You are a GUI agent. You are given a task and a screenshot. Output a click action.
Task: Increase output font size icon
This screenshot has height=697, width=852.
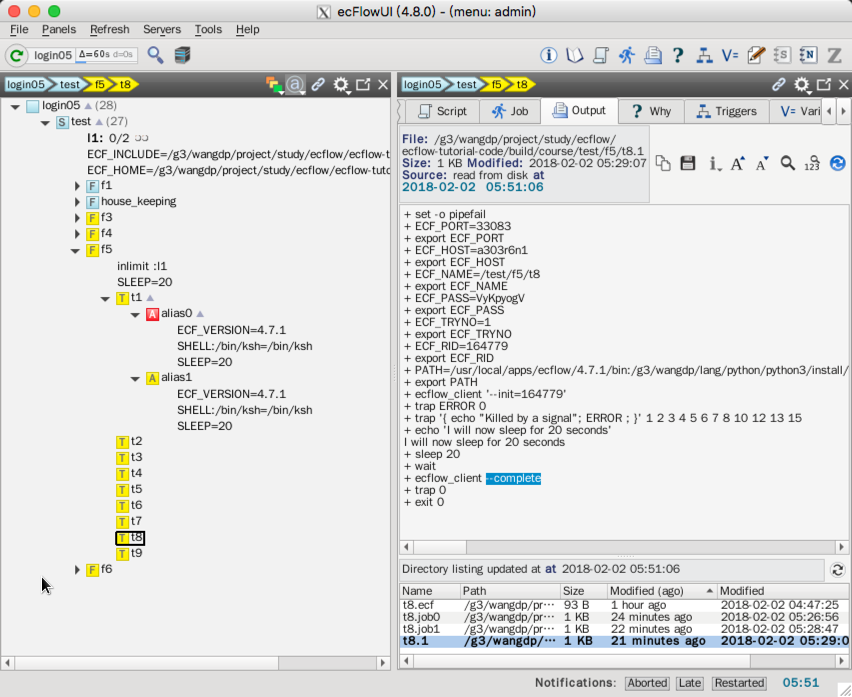coord(737,163)
